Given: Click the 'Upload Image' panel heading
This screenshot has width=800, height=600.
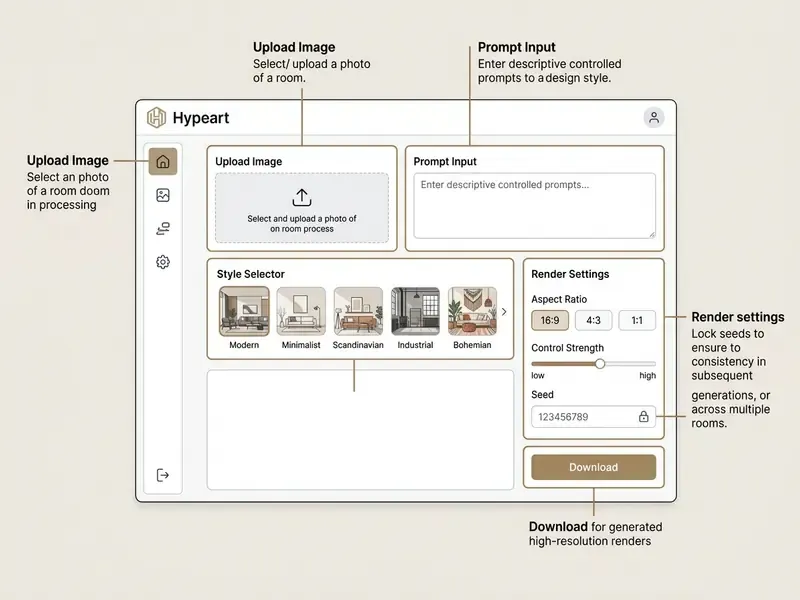Looking at the screenshot, I should [x=248, y=162].
